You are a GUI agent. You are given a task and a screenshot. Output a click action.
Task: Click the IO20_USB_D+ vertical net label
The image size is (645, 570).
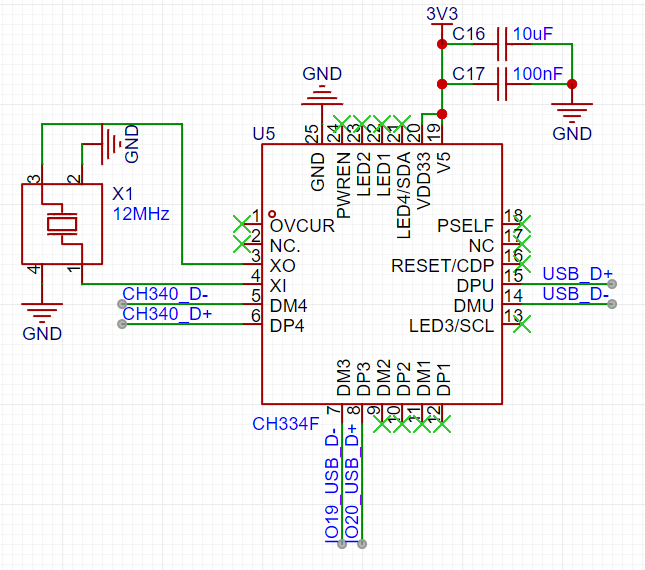point(352,481)
